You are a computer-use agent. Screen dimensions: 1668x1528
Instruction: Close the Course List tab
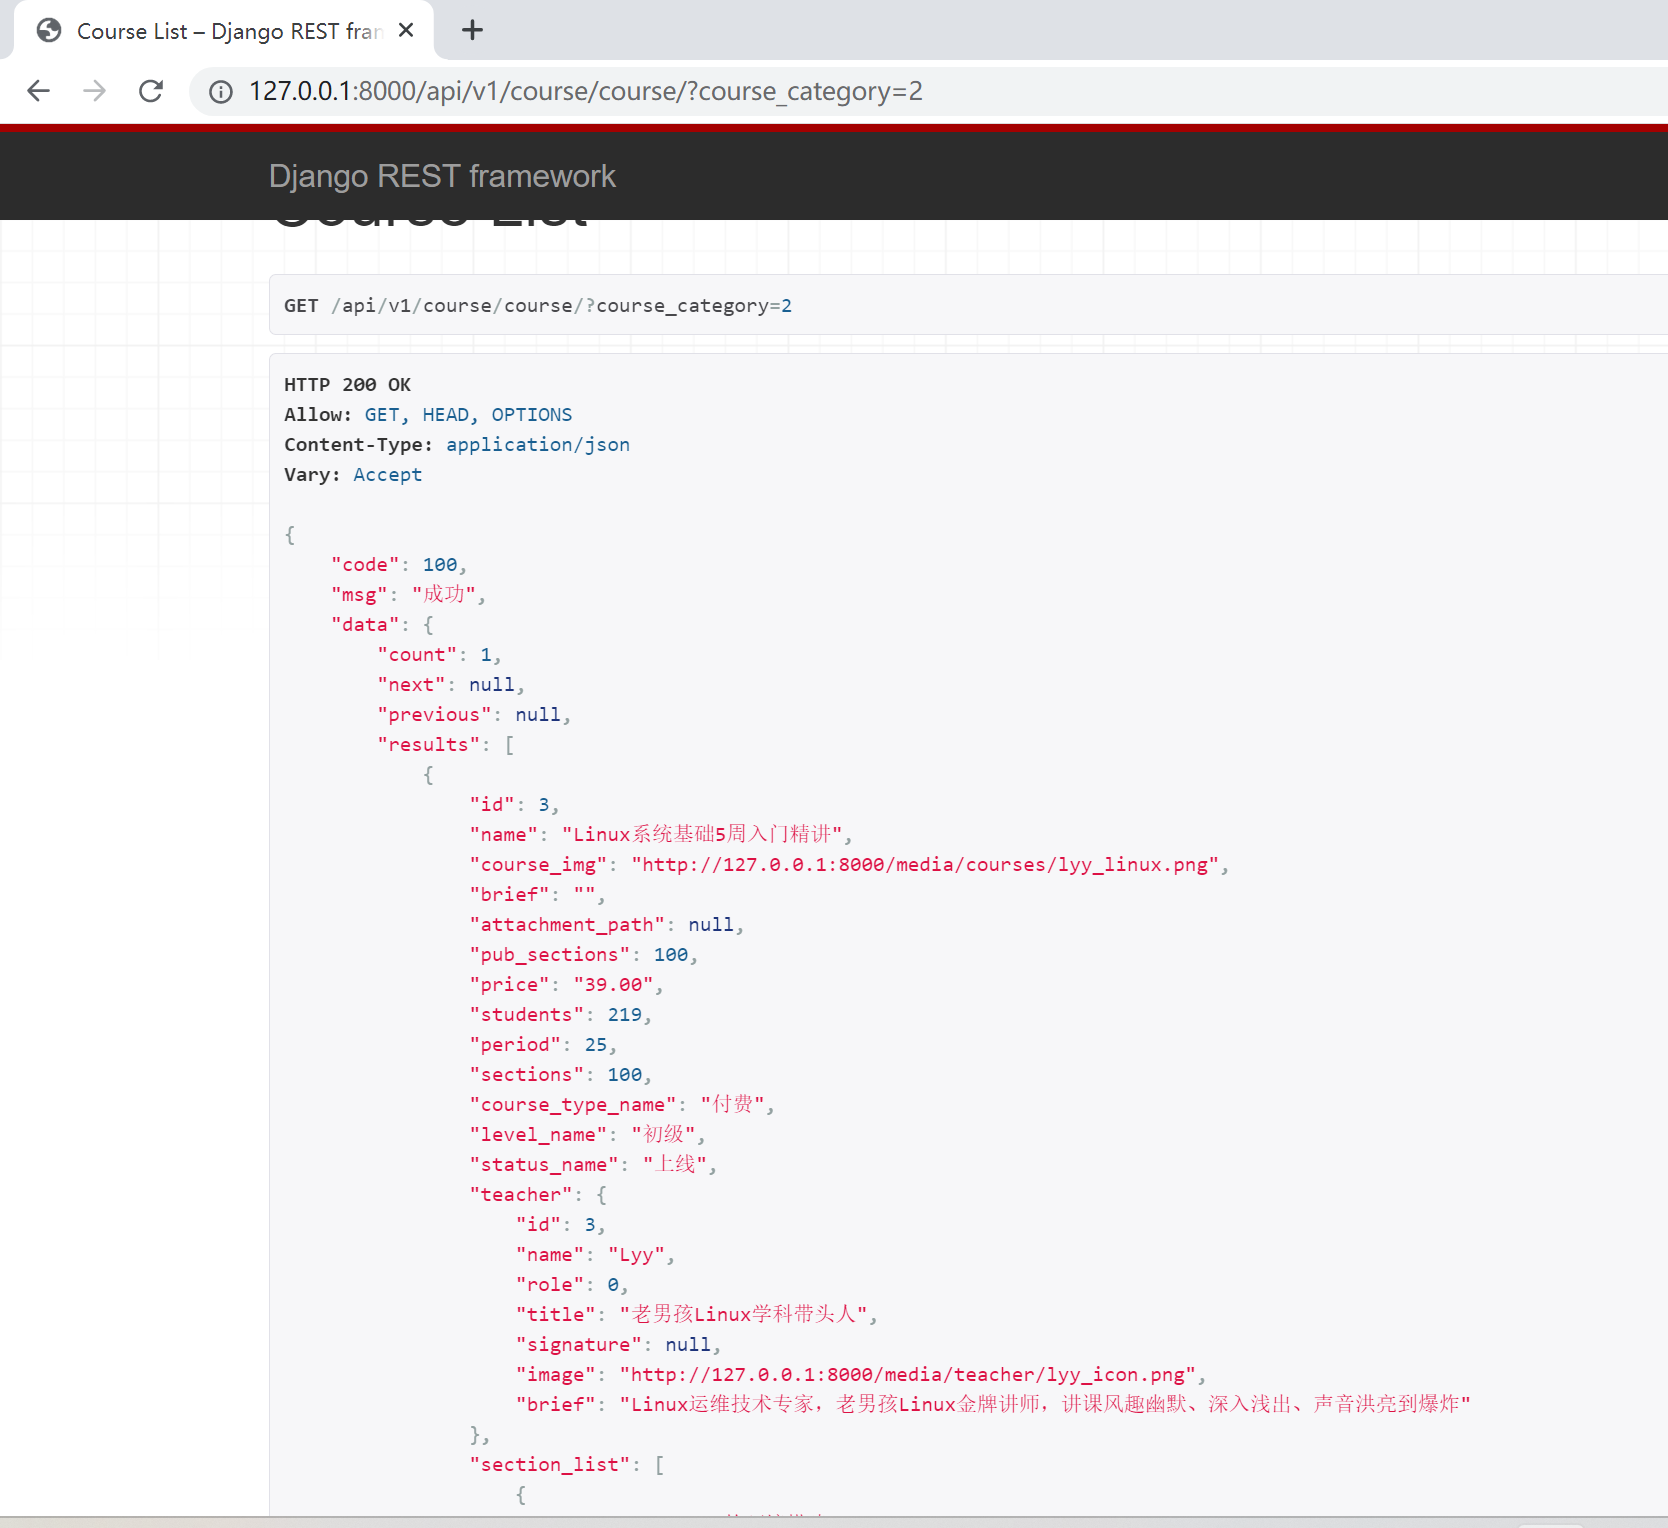click(x=406, y=31)
